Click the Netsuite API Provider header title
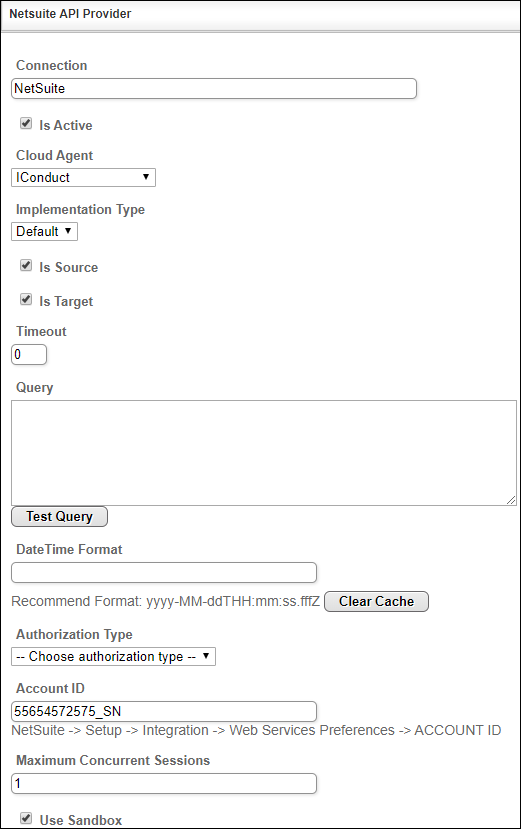The width and height of the screenshot is (521, 829). pyautogui.click(x=70, y=14)
